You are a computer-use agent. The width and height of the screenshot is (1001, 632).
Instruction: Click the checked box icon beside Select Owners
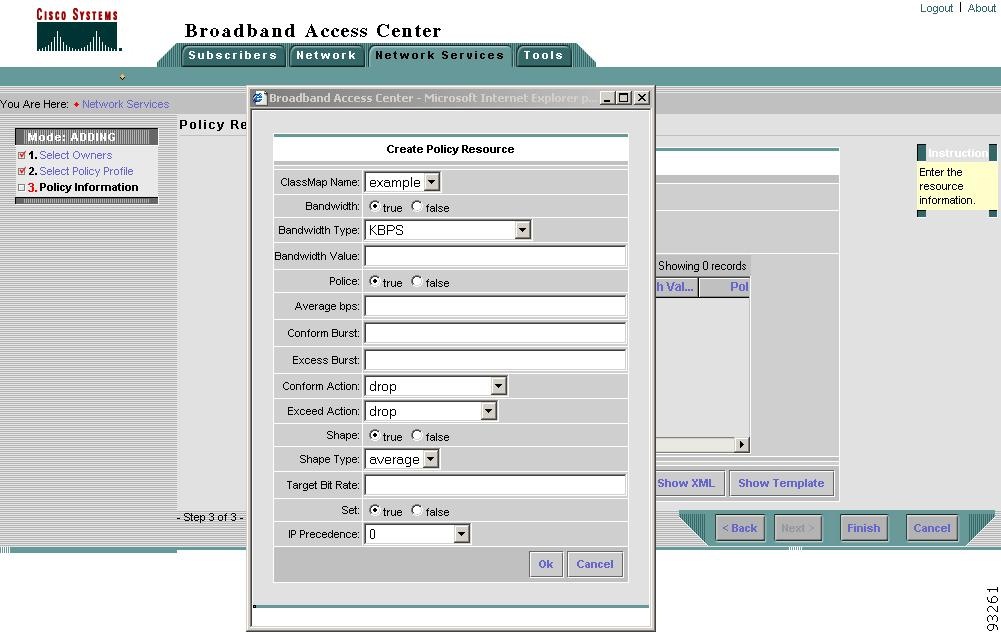click(x=22, y=155)
